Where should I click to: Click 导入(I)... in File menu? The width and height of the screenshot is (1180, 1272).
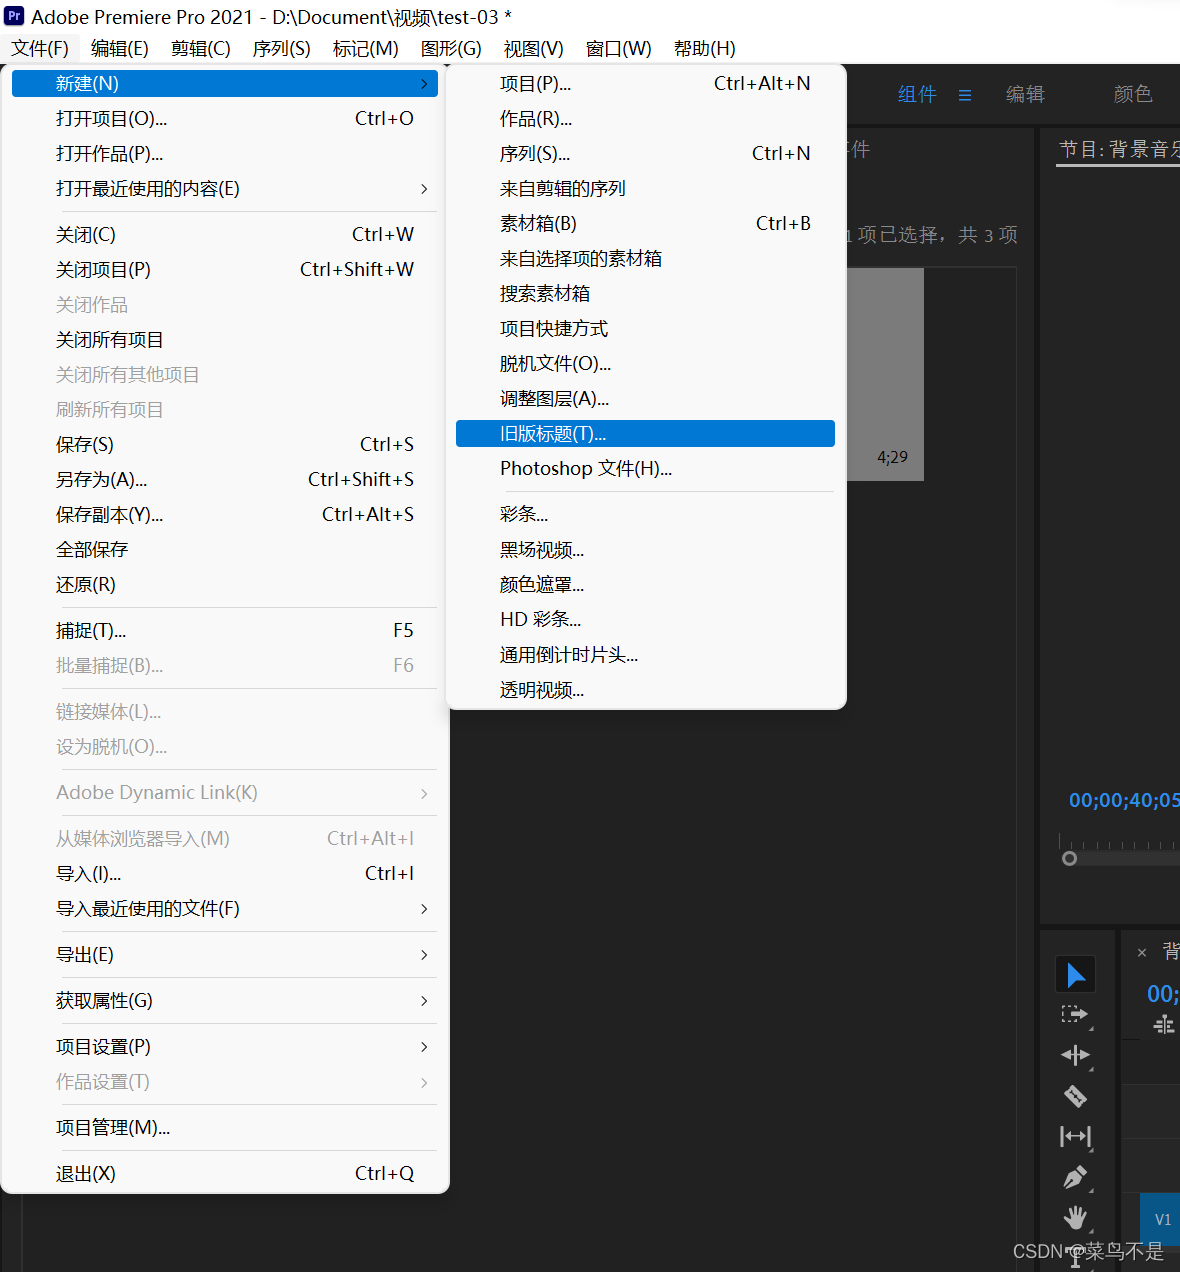coord(225,874)
